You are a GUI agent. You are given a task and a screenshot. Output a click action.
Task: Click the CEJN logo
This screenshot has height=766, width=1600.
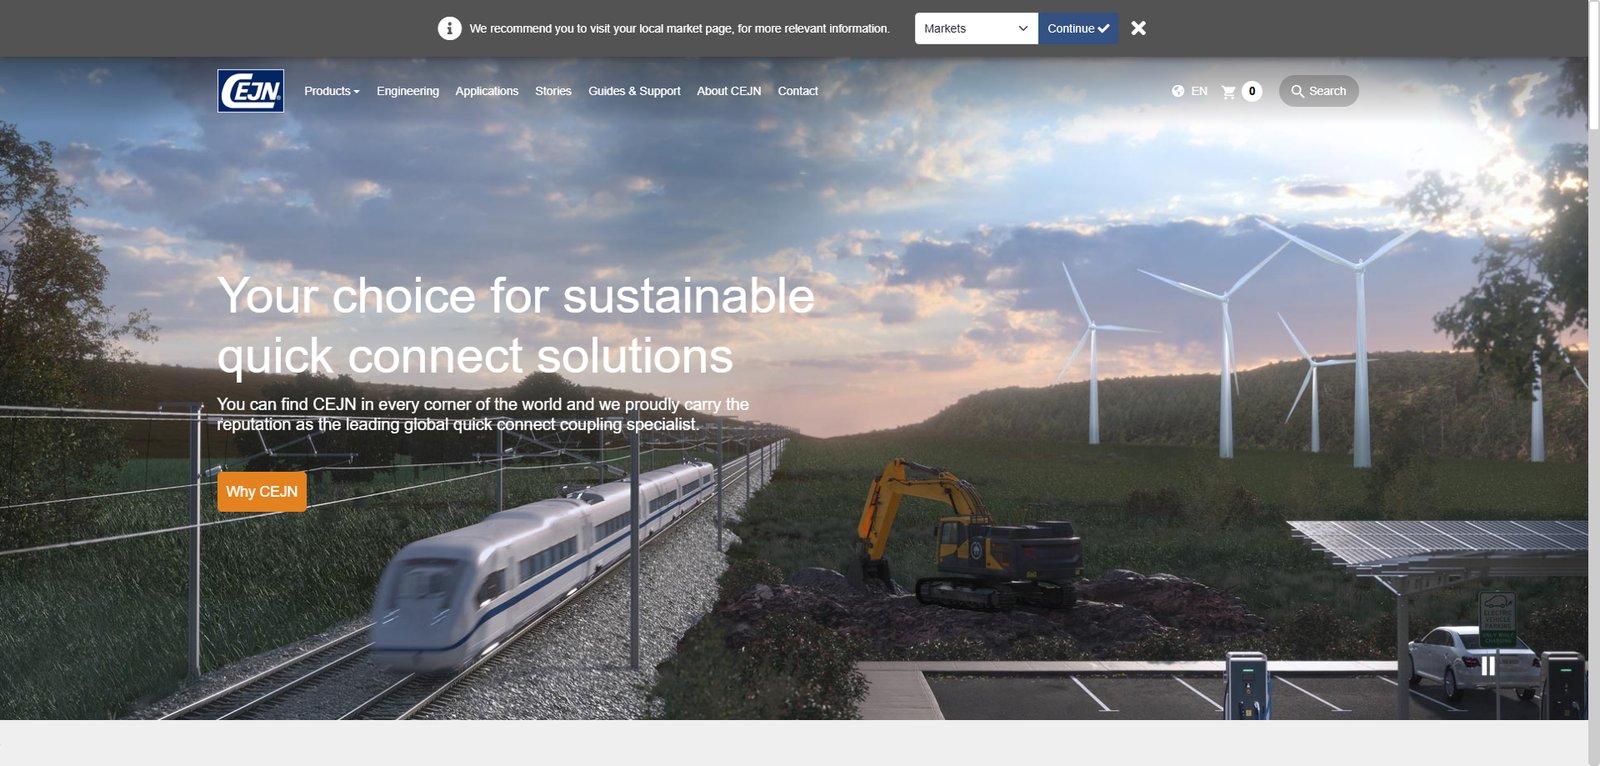coord(251,91)
